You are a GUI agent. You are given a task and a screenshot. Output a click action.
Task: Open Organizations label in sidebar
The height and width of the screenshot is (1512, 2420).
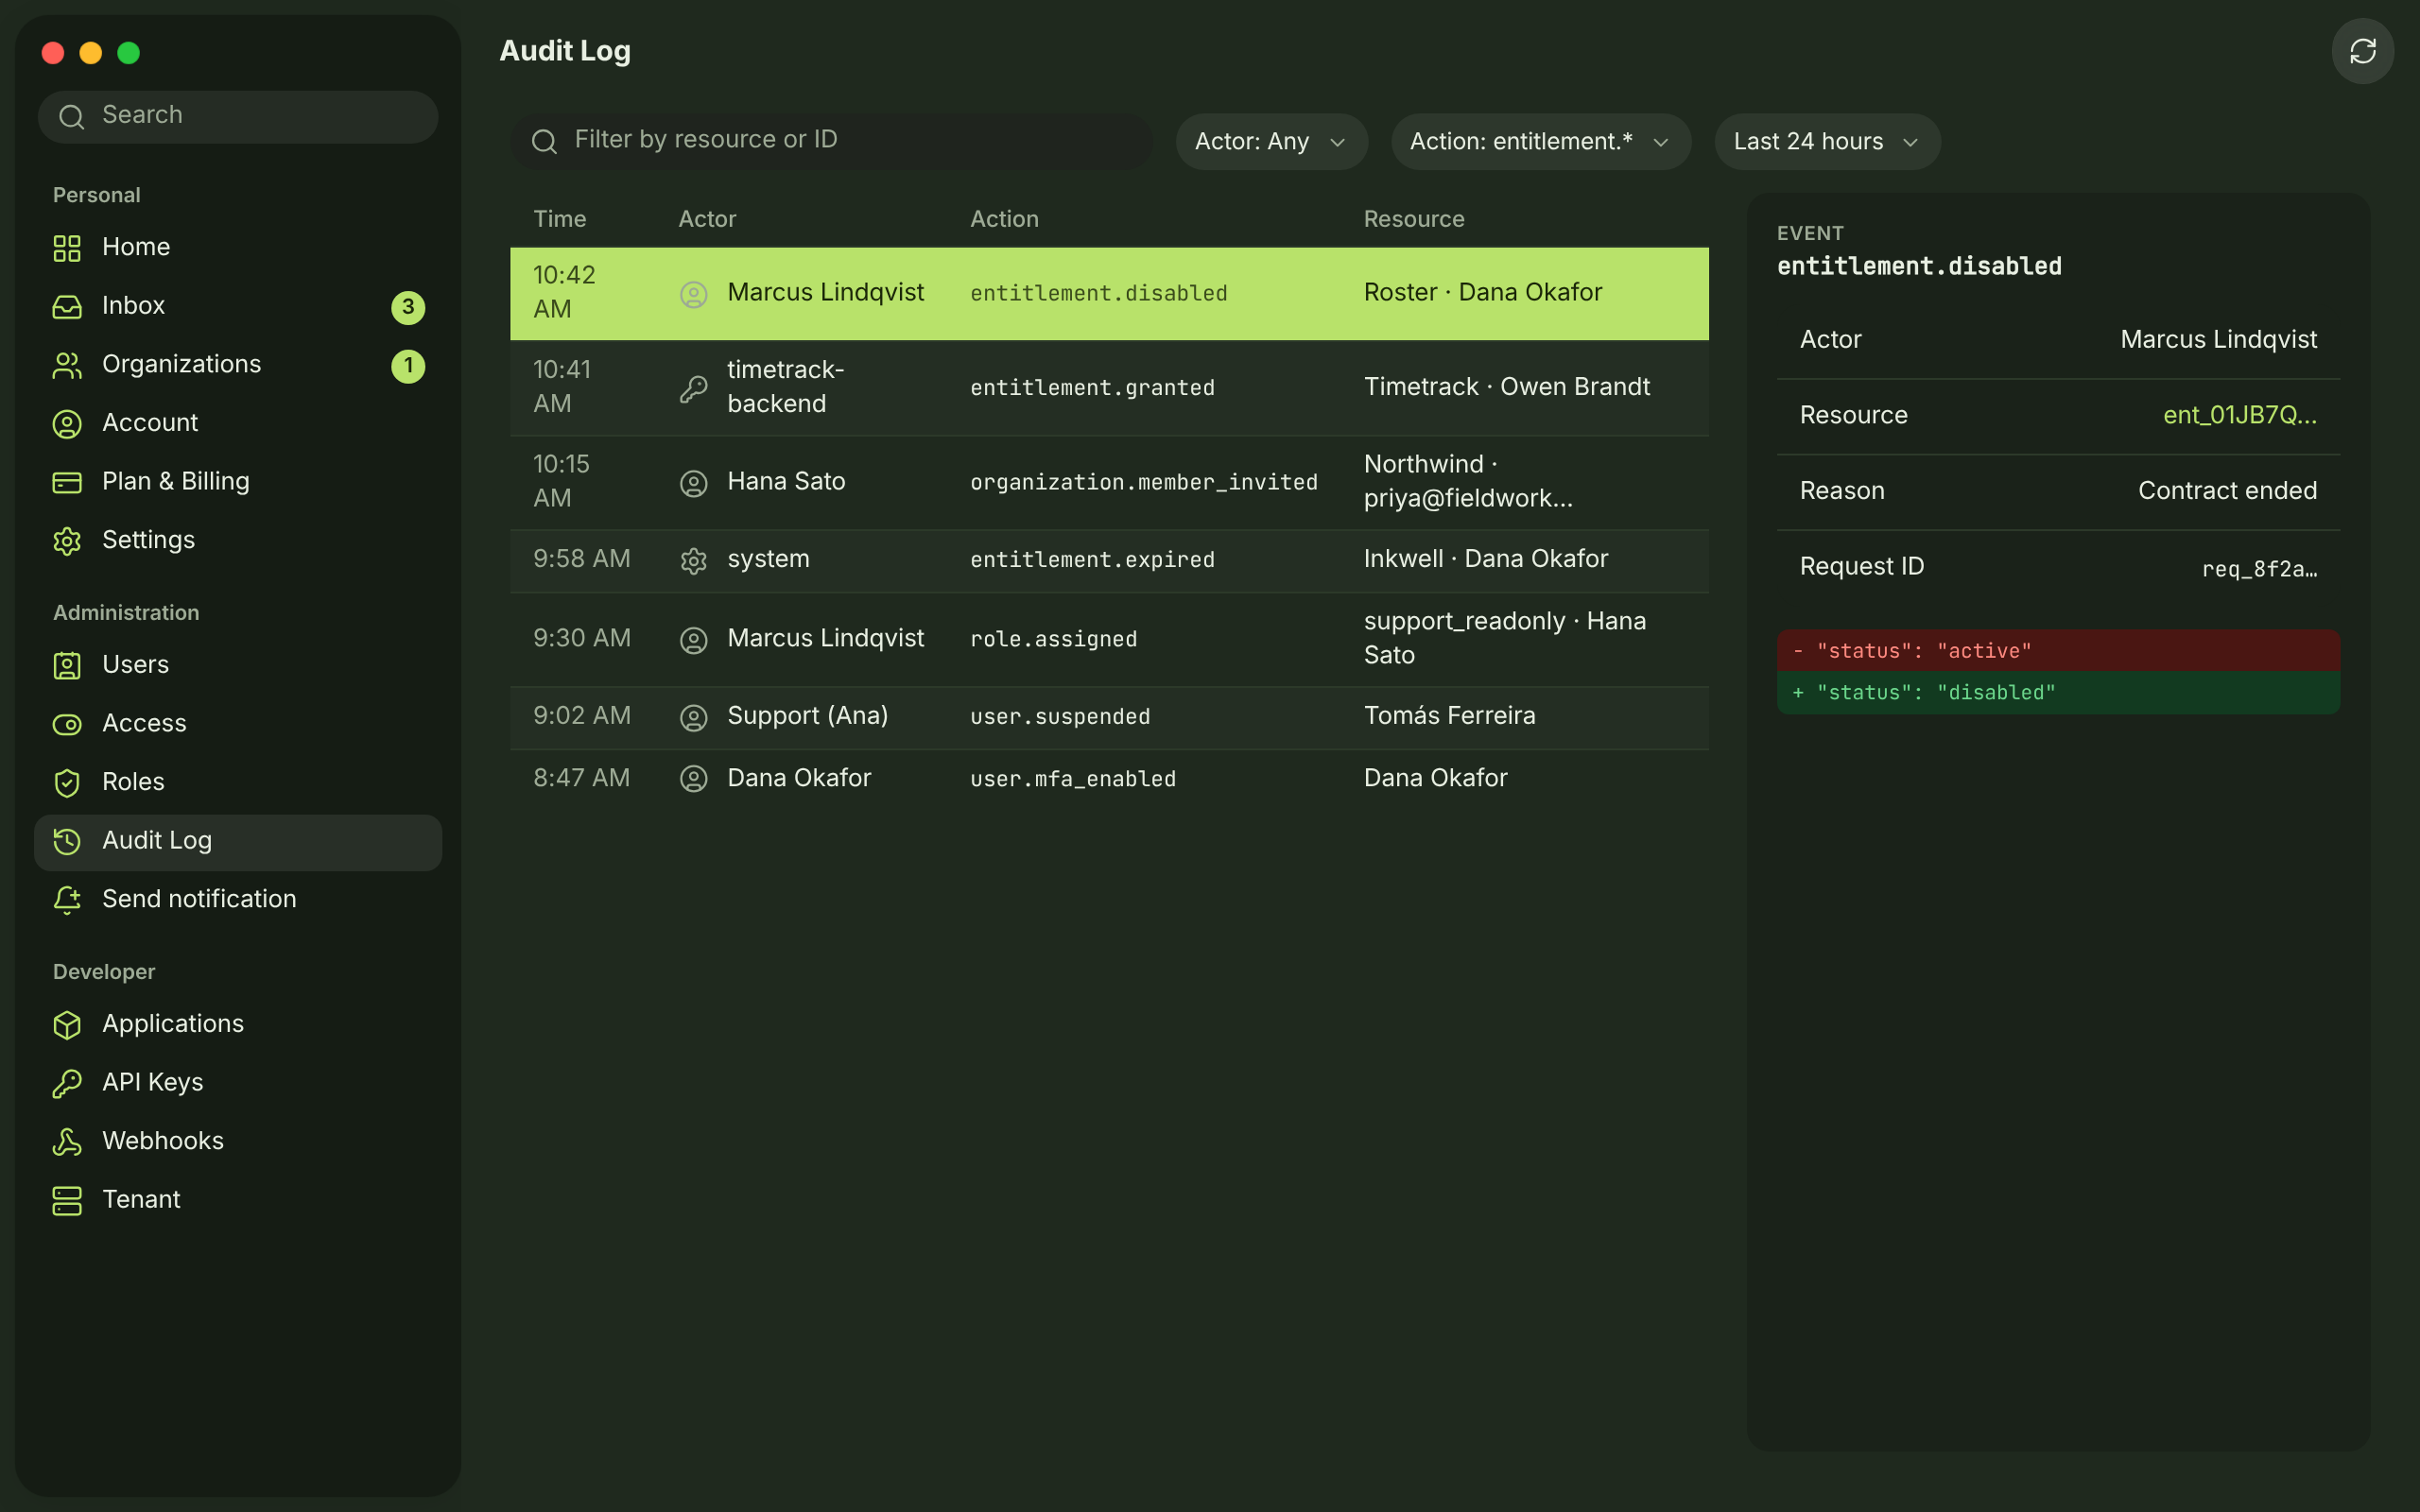click(181, 364)
